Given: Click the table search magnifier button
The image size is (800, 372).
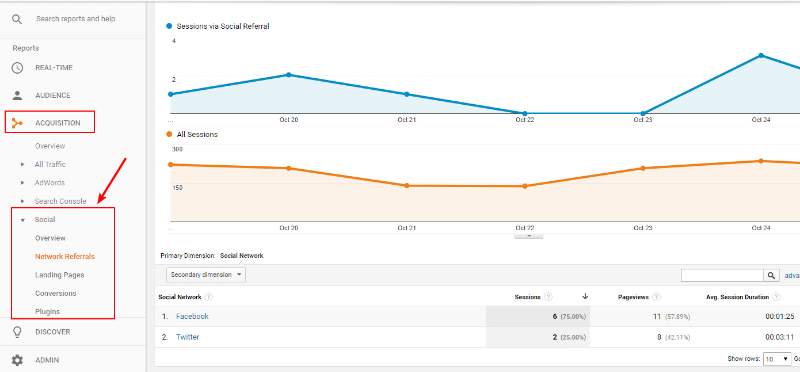Looking at the screenshot, I should pyautogui.click(x=771, y=275).
